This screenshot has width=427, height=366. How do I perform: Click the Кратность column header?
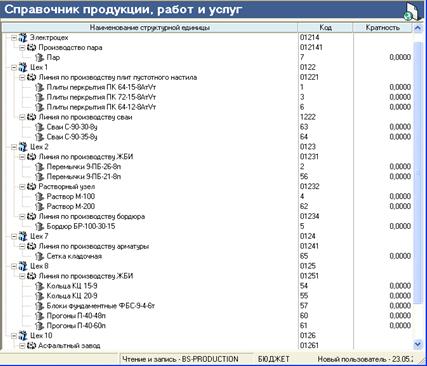click(x=382, y=28)
